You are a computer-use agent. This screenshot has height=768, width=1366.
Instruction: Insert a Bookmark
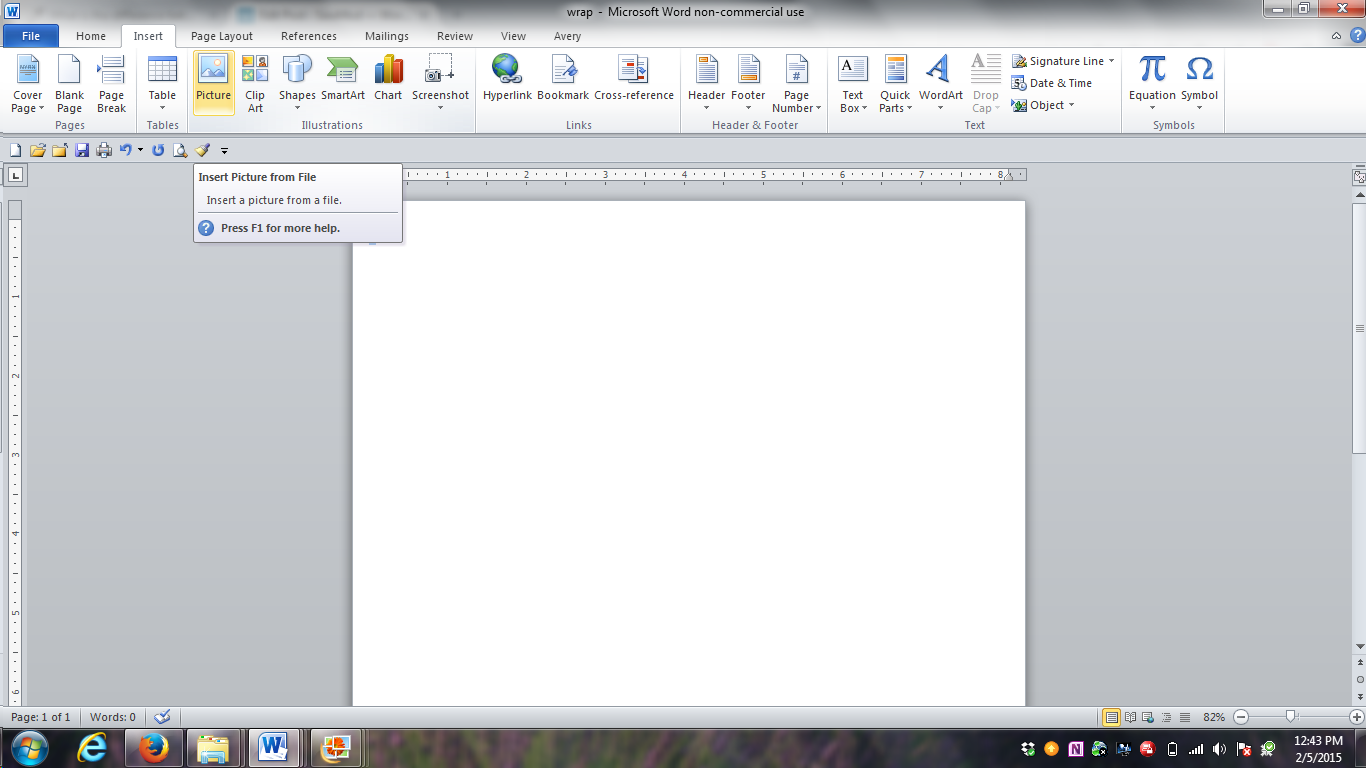563,80
